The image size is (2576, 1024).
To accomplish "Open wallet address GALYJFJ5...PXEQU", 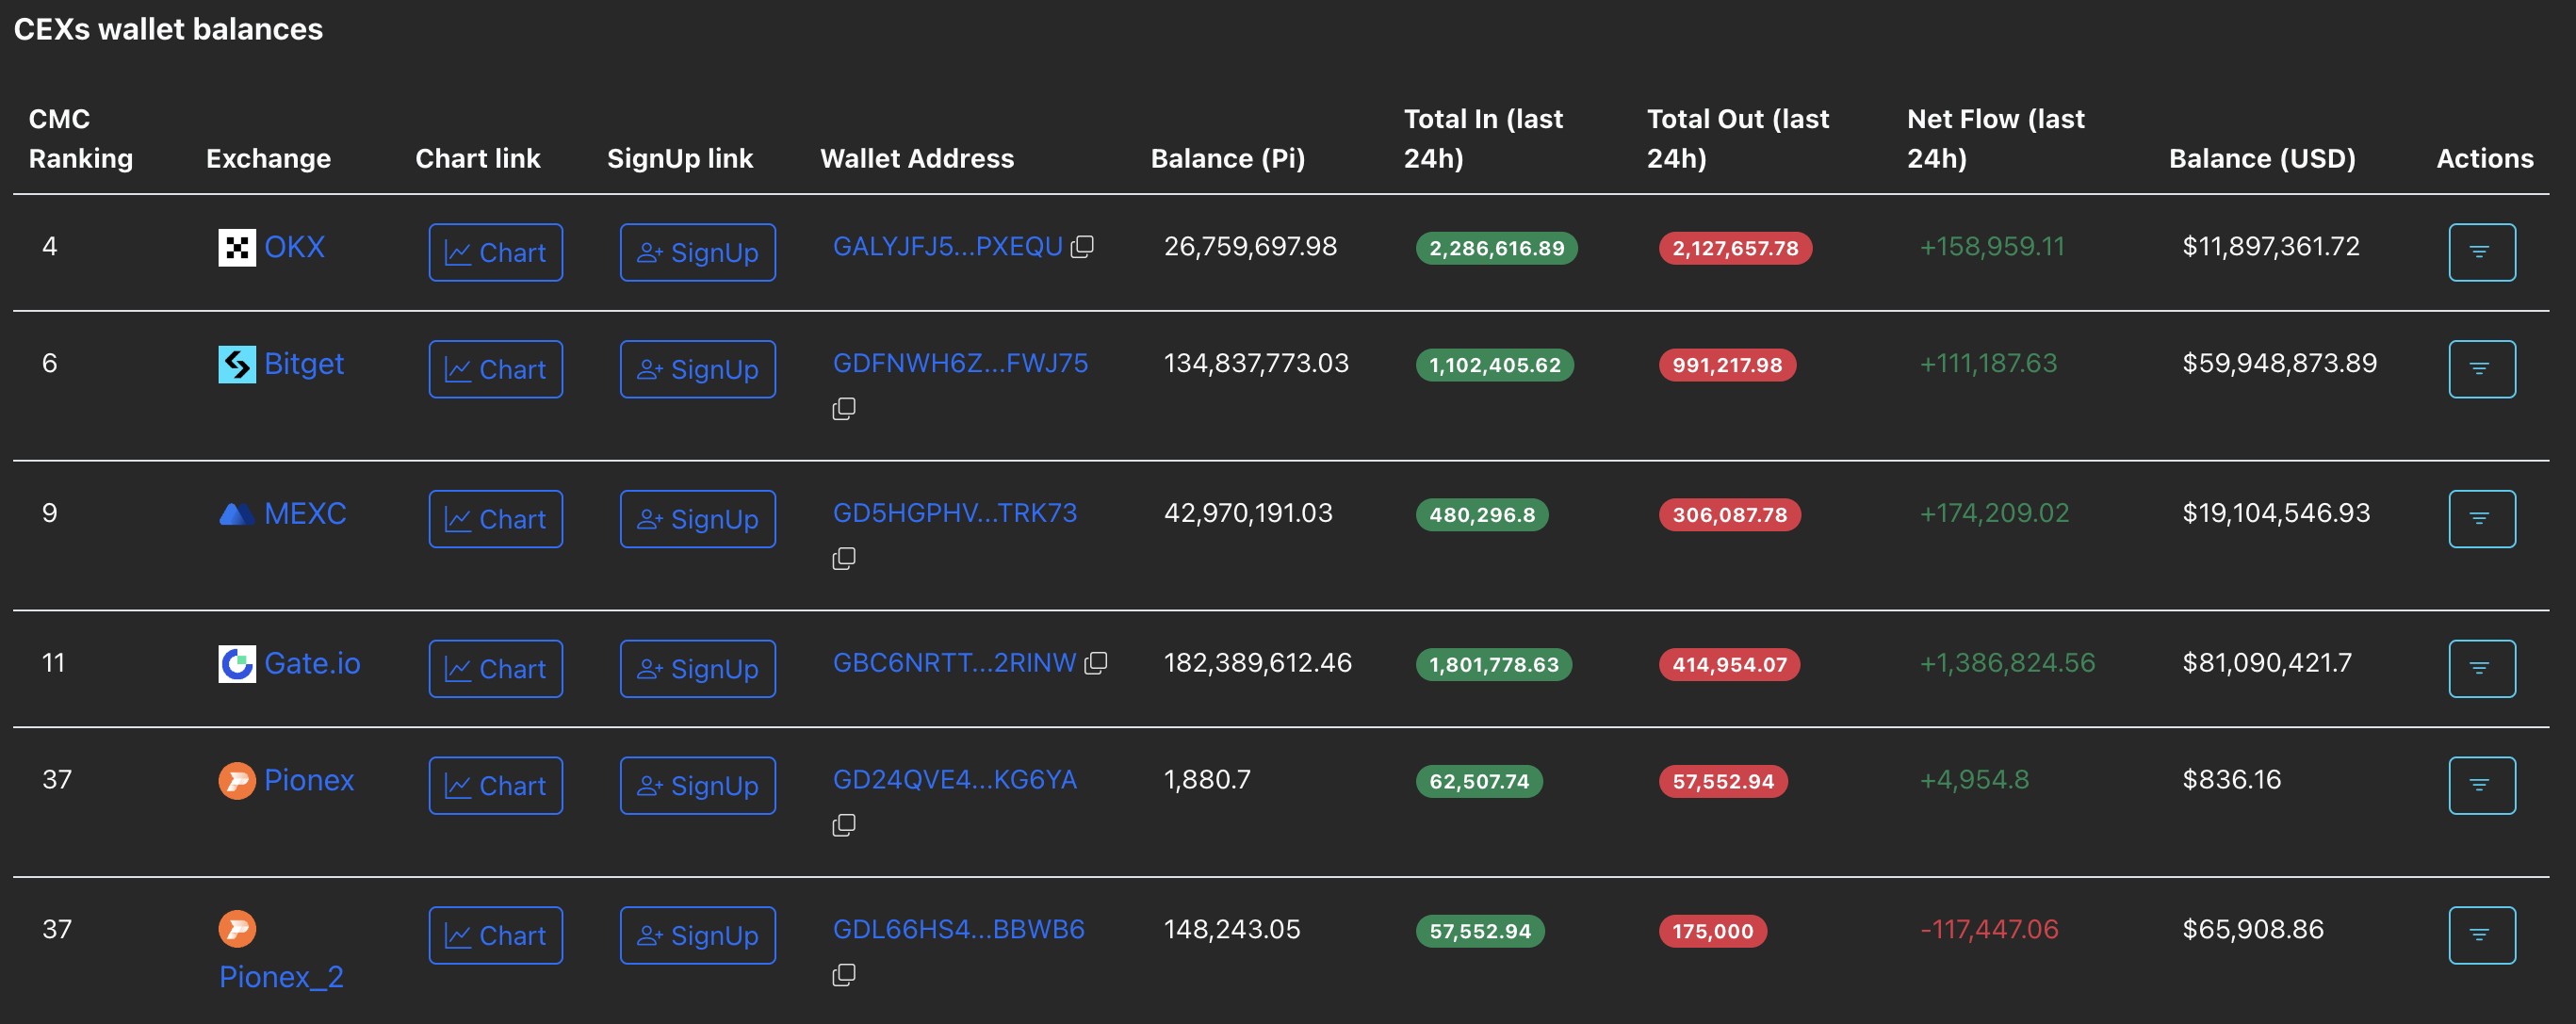I will pos(948,247).
